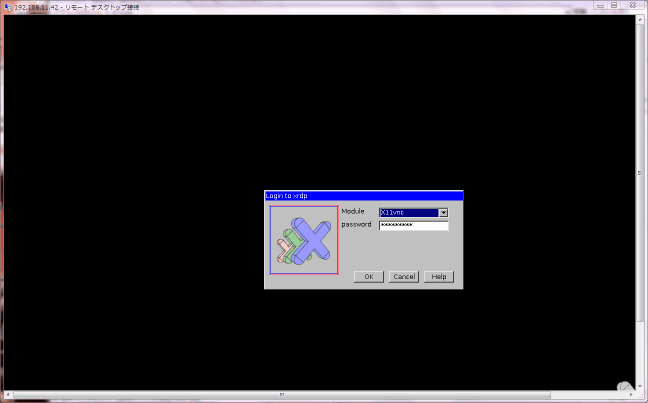Click the xrdp X logo image
The height and width of the screenshot is (403, 648).
[x=304, y=240]
